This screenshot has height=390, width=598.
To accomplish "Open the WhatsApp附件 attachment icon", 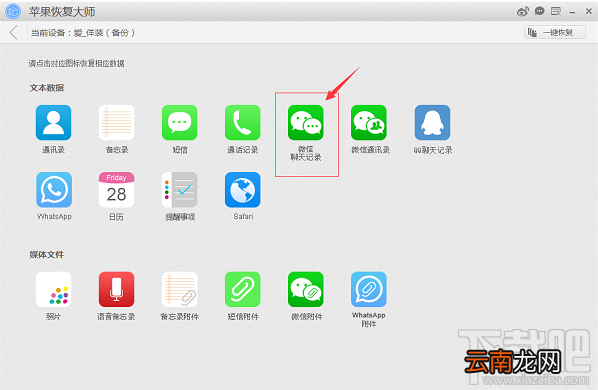I will pyautogui.click(x=369, y=289).
